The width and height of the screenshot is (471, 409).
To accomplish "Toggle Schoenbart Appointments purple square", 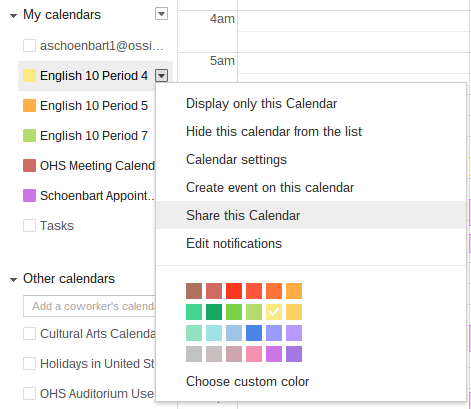I will tap(29, 195).
